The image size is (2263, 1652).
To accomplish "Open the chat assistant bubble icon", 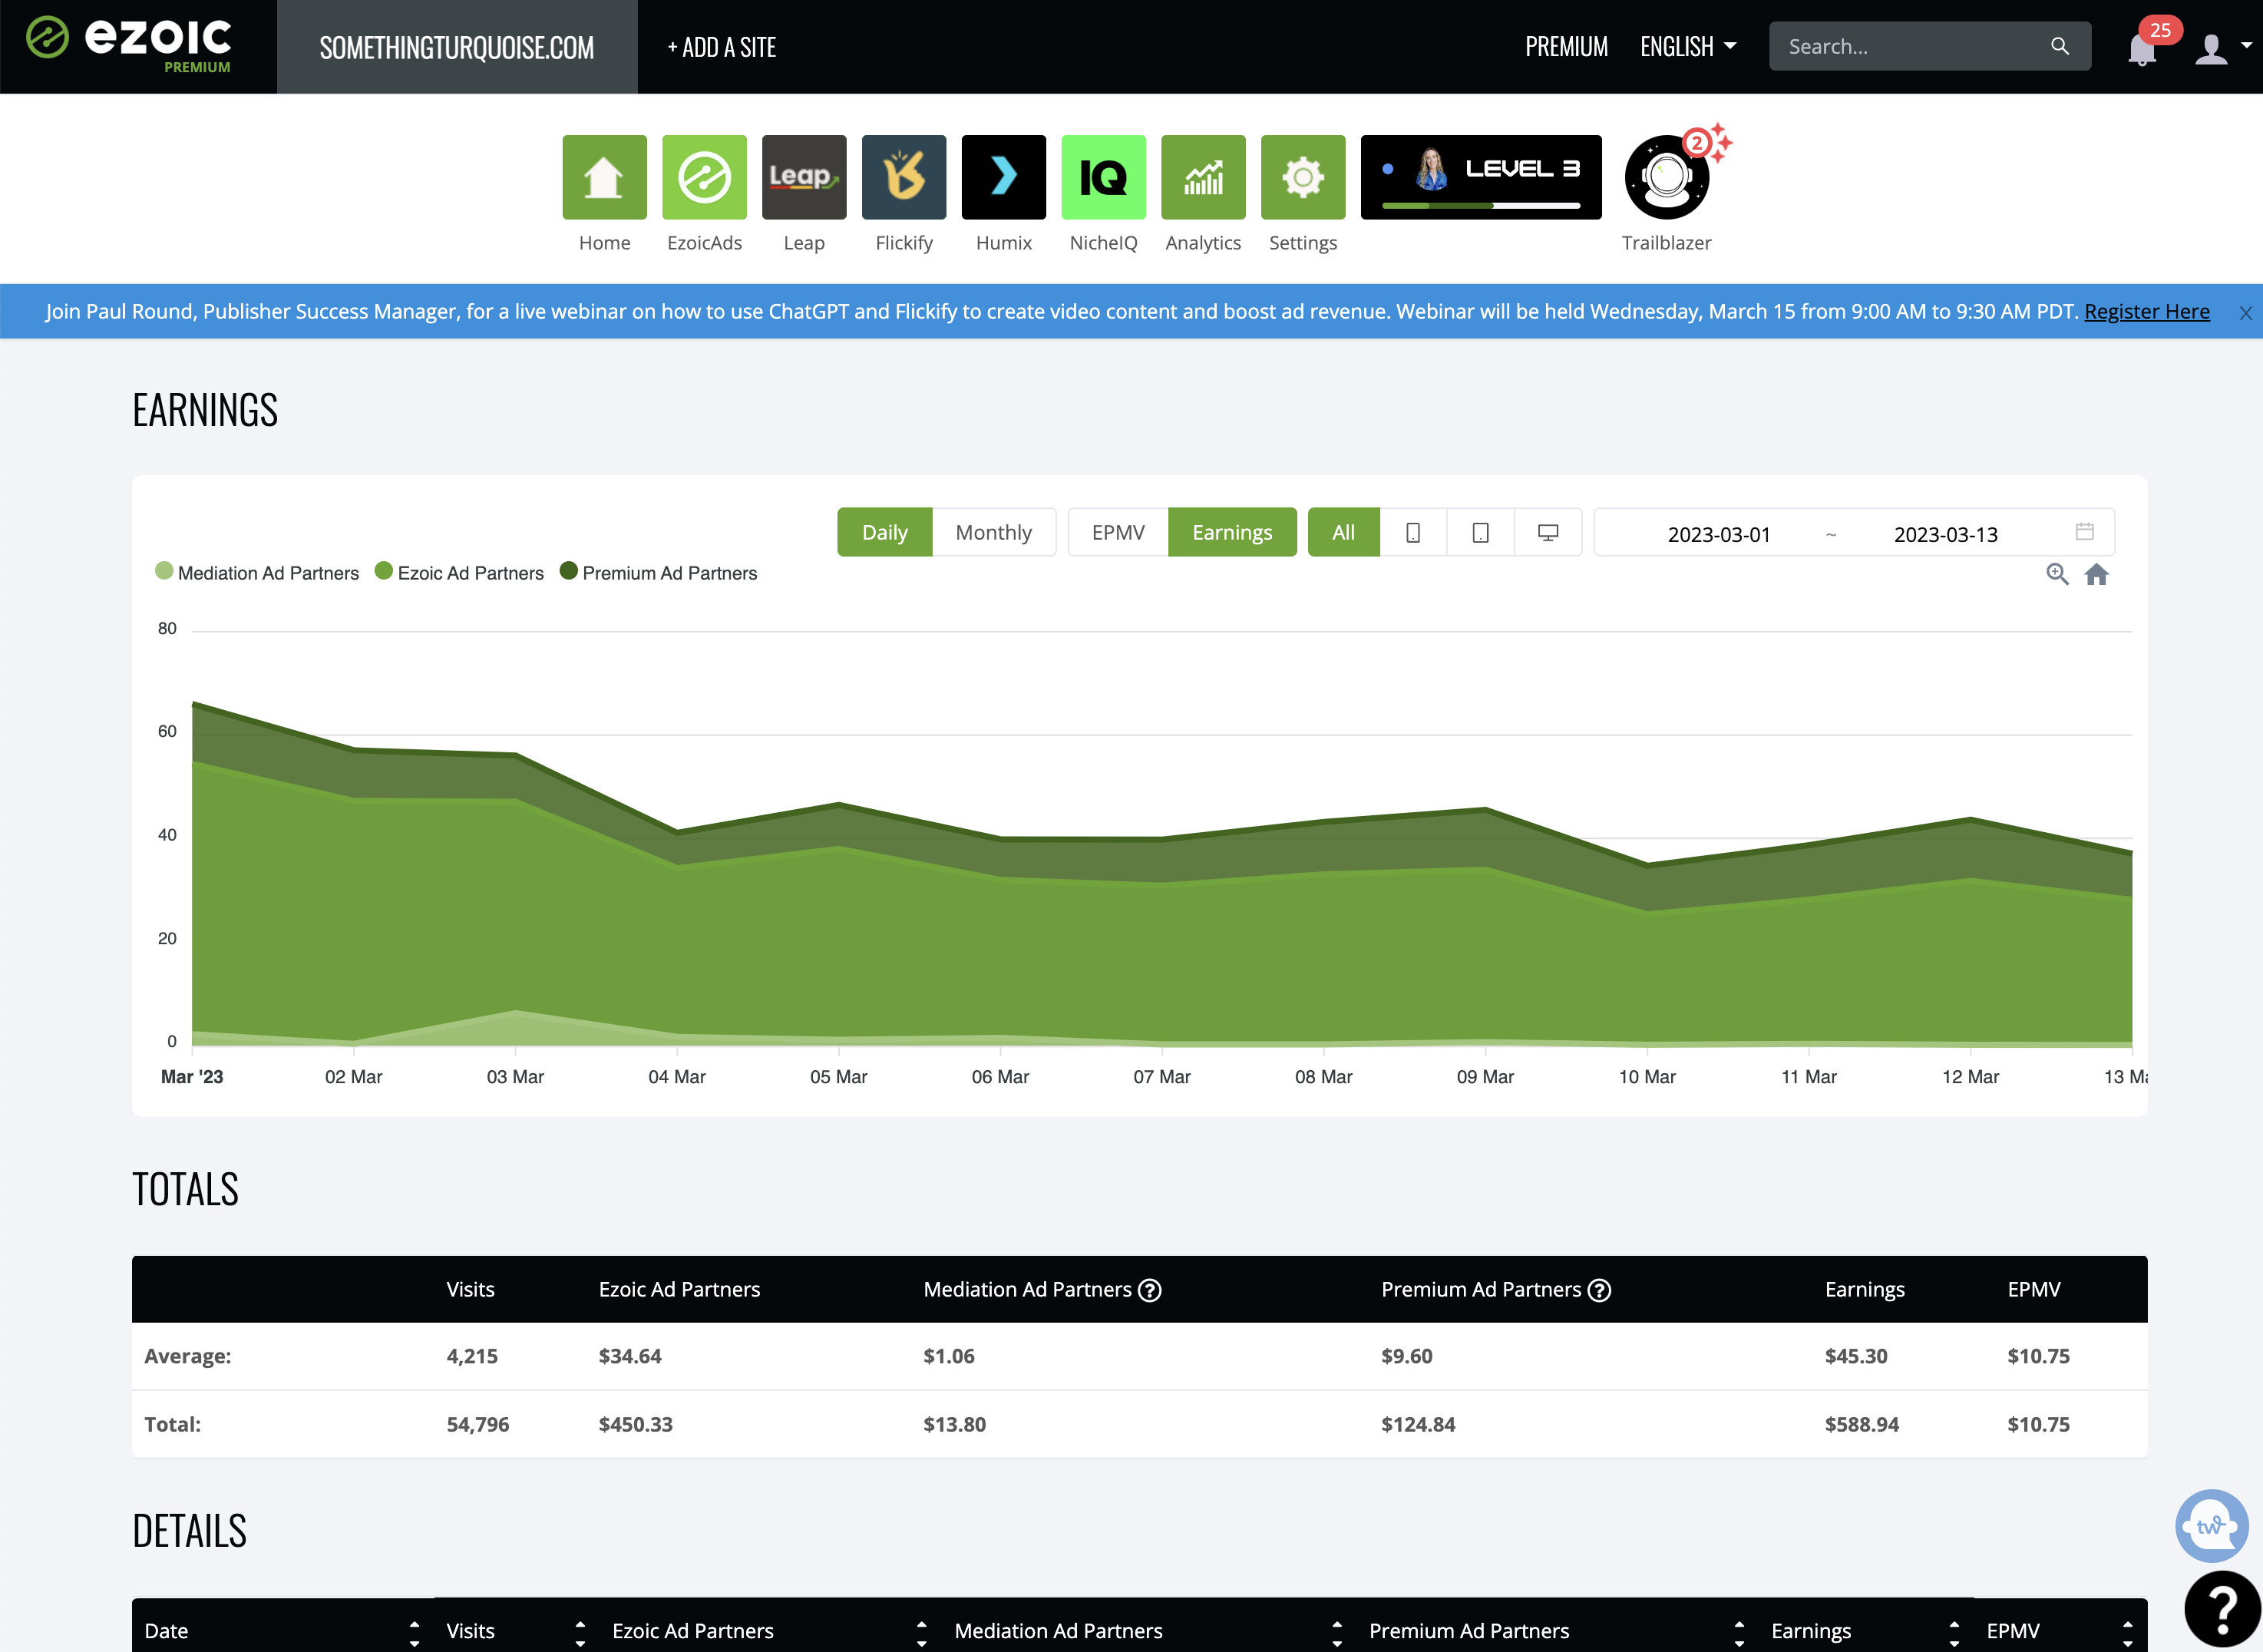I will (x=2211, y=1525).
